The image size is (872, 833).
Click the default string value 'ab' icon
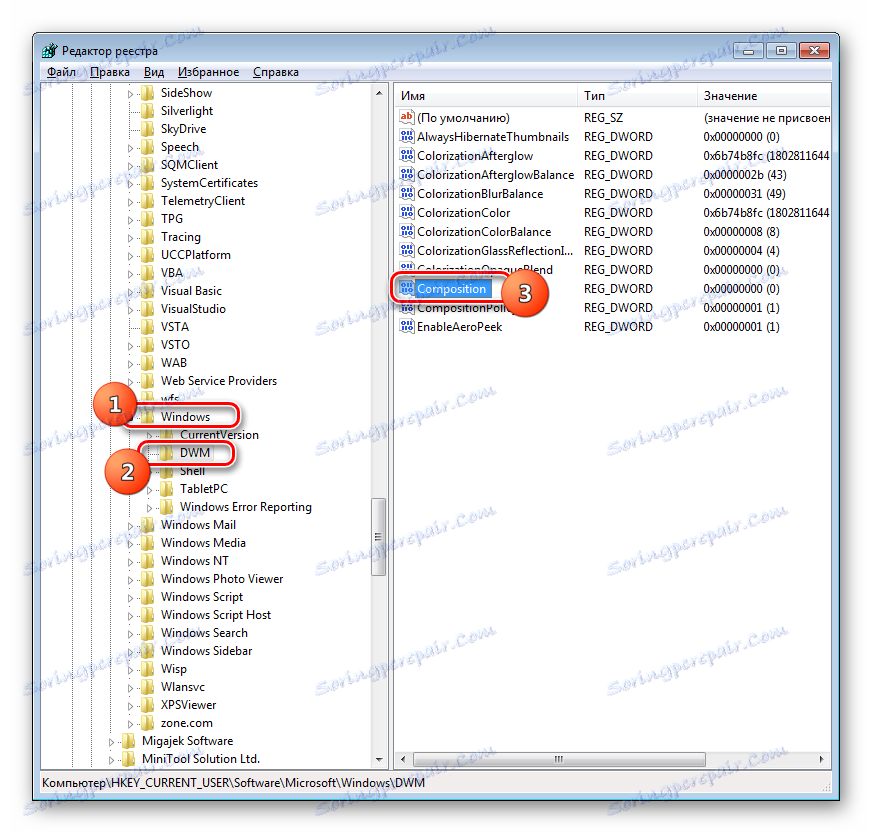(x=407, y=117)
